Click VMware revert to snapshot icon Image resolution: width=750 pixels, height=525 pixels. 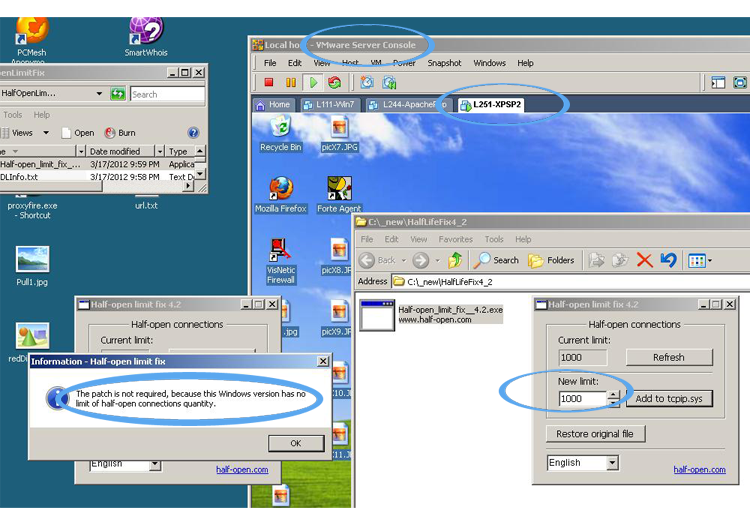coord(389,82)
